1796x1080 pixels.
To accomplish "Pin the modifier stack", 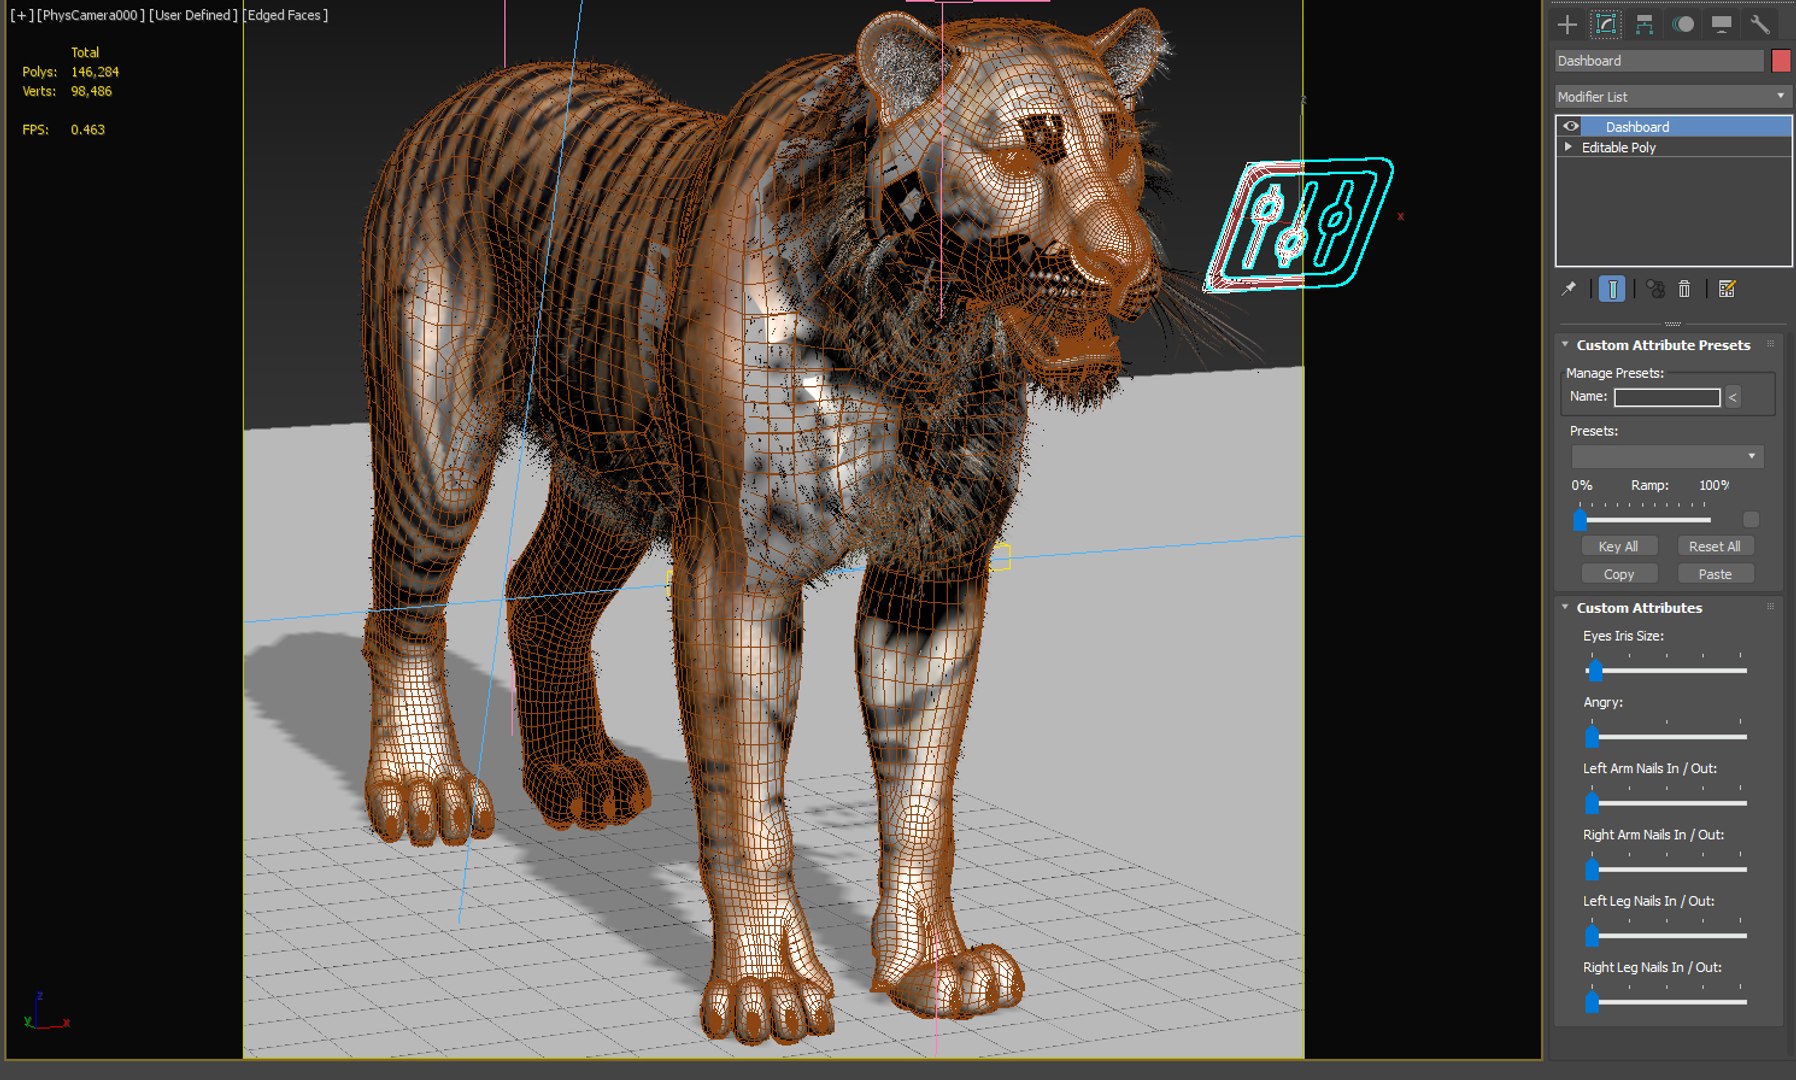I will 1570,290.
